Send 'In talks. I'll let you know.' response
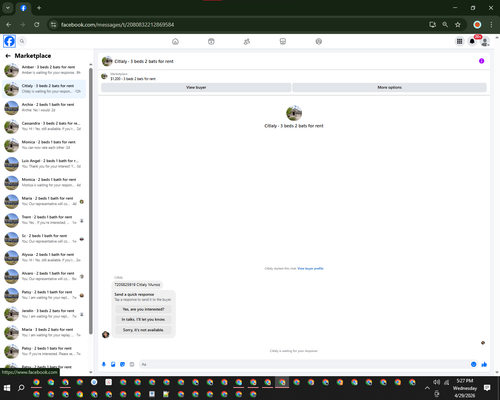The image size is (500, 400). (143, 319)
